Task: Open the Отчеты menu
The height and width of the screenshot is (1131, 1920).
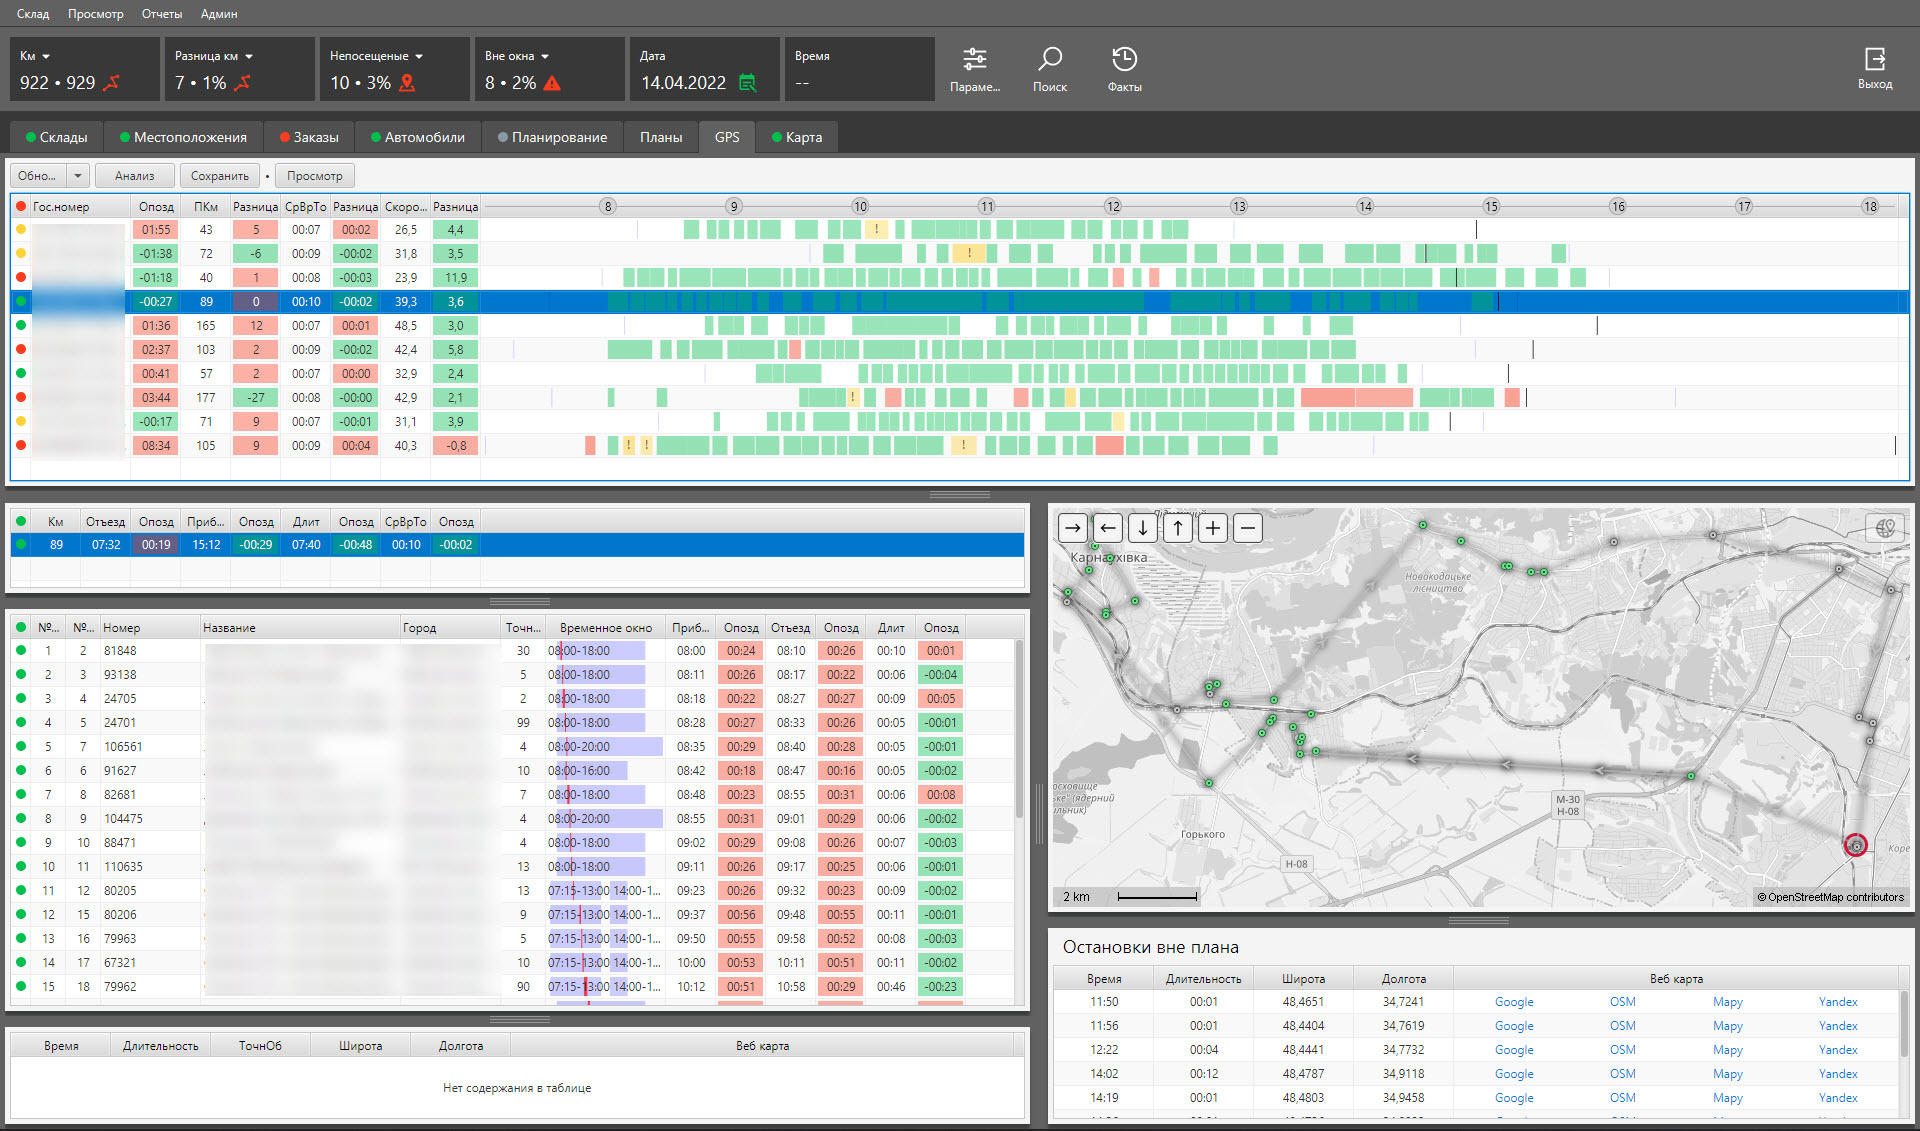Action: [x=162, y=14]
